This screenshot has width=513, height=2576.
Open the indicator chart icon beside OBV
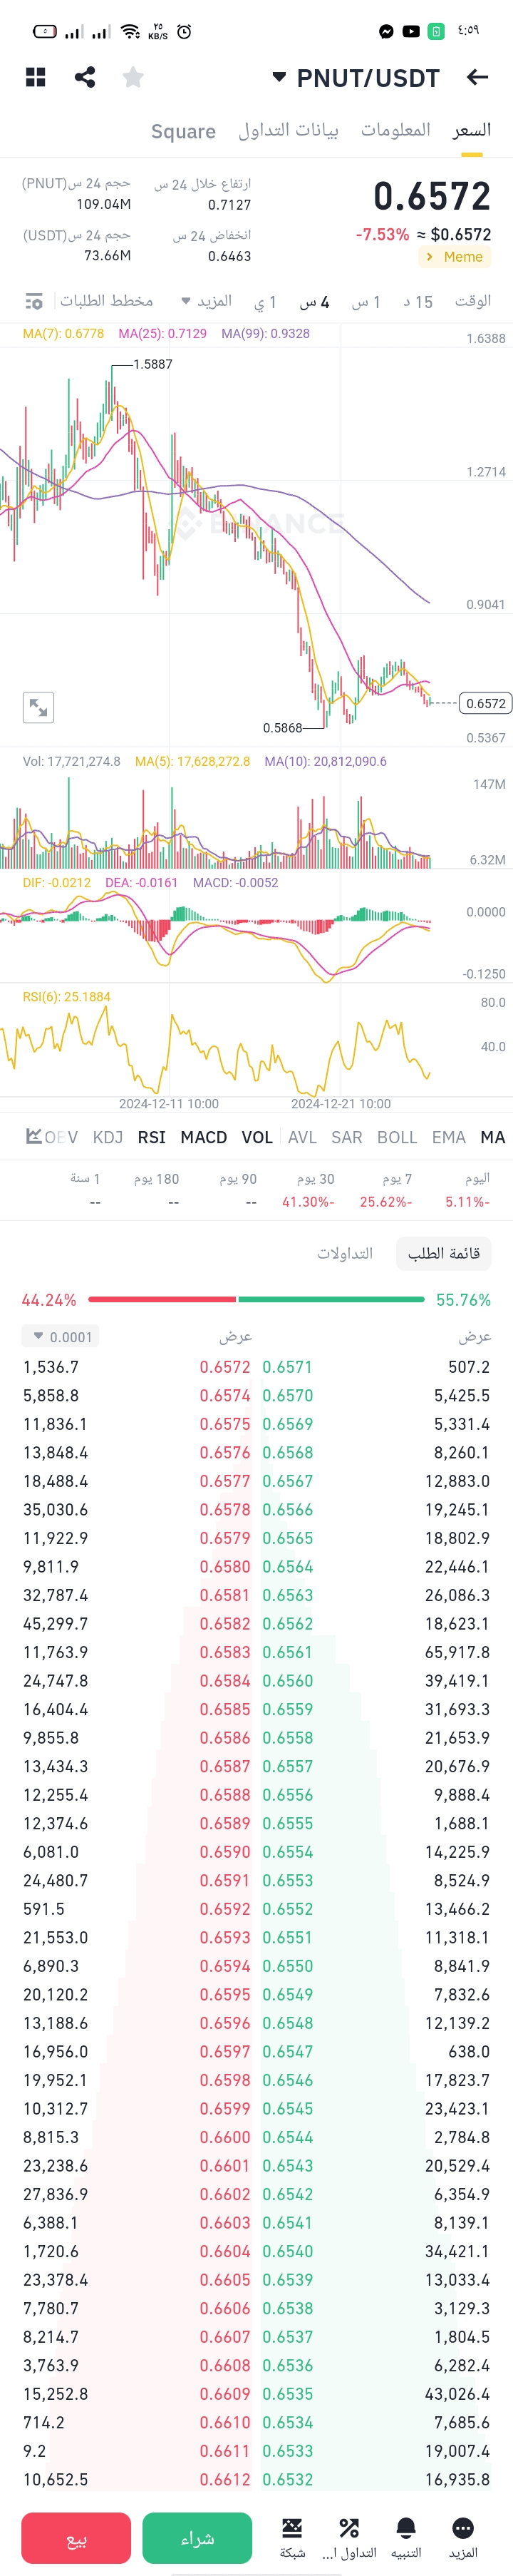pos(33,1137)
